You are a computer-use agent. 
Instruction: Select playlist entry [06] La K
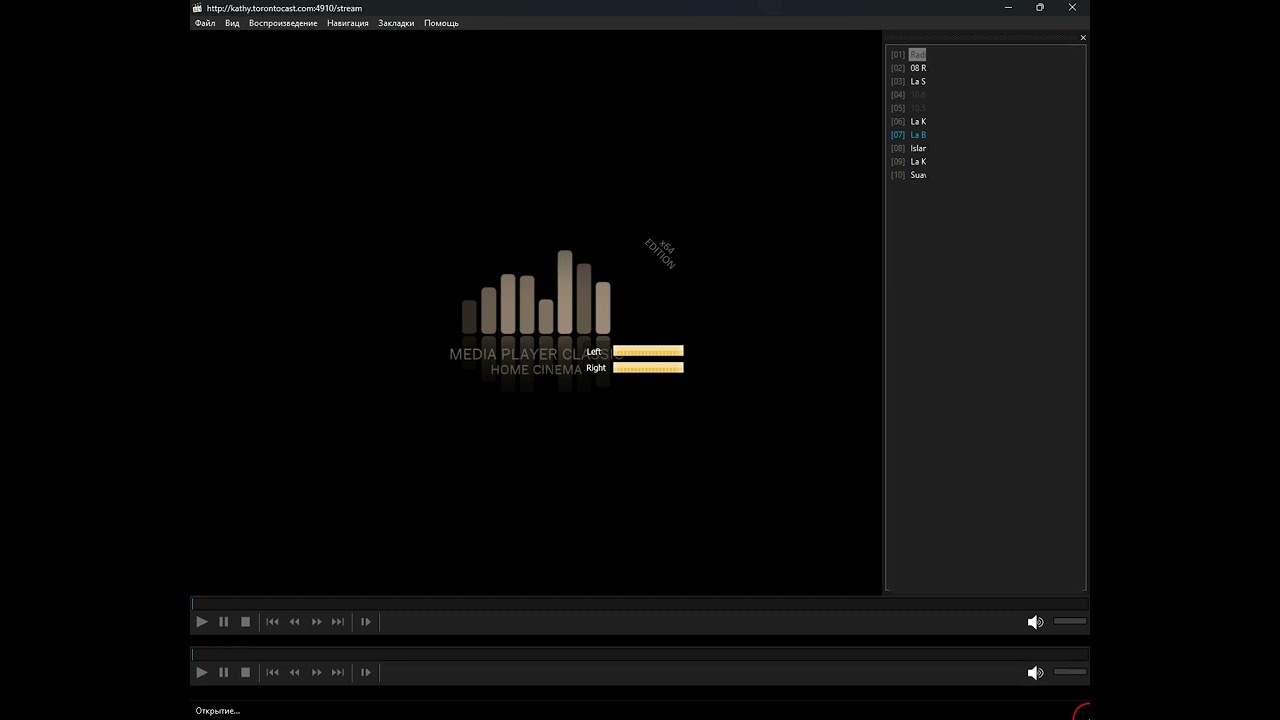pos(908,121)
